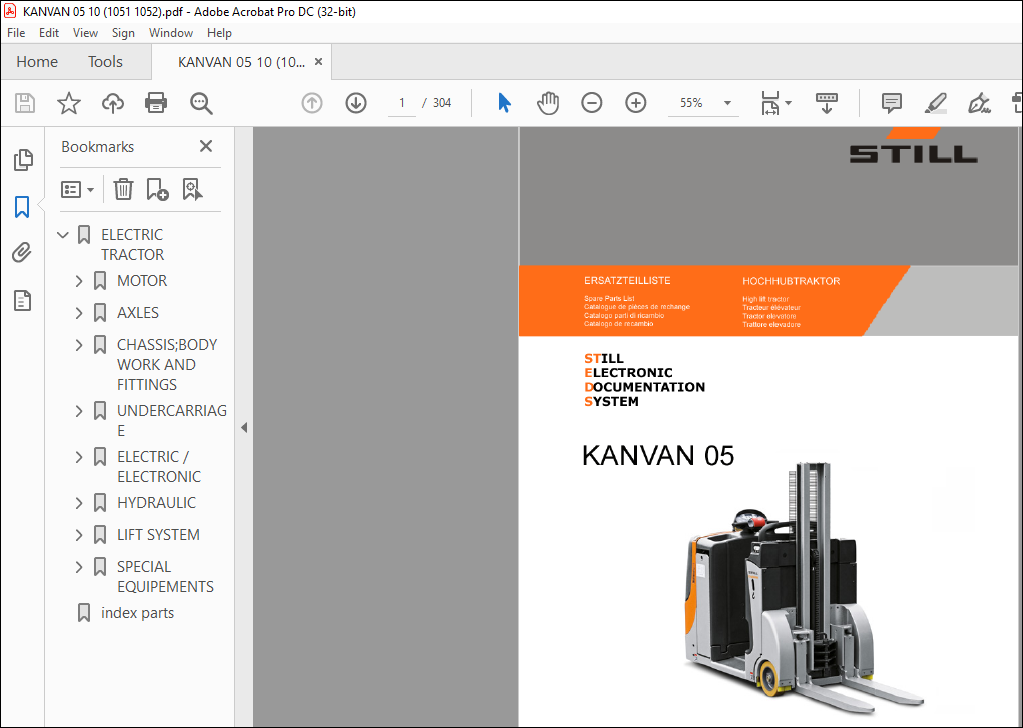The image size is (1023, 728).
Task: Open the Page Thumbnails panel
Action: (23, 160)
